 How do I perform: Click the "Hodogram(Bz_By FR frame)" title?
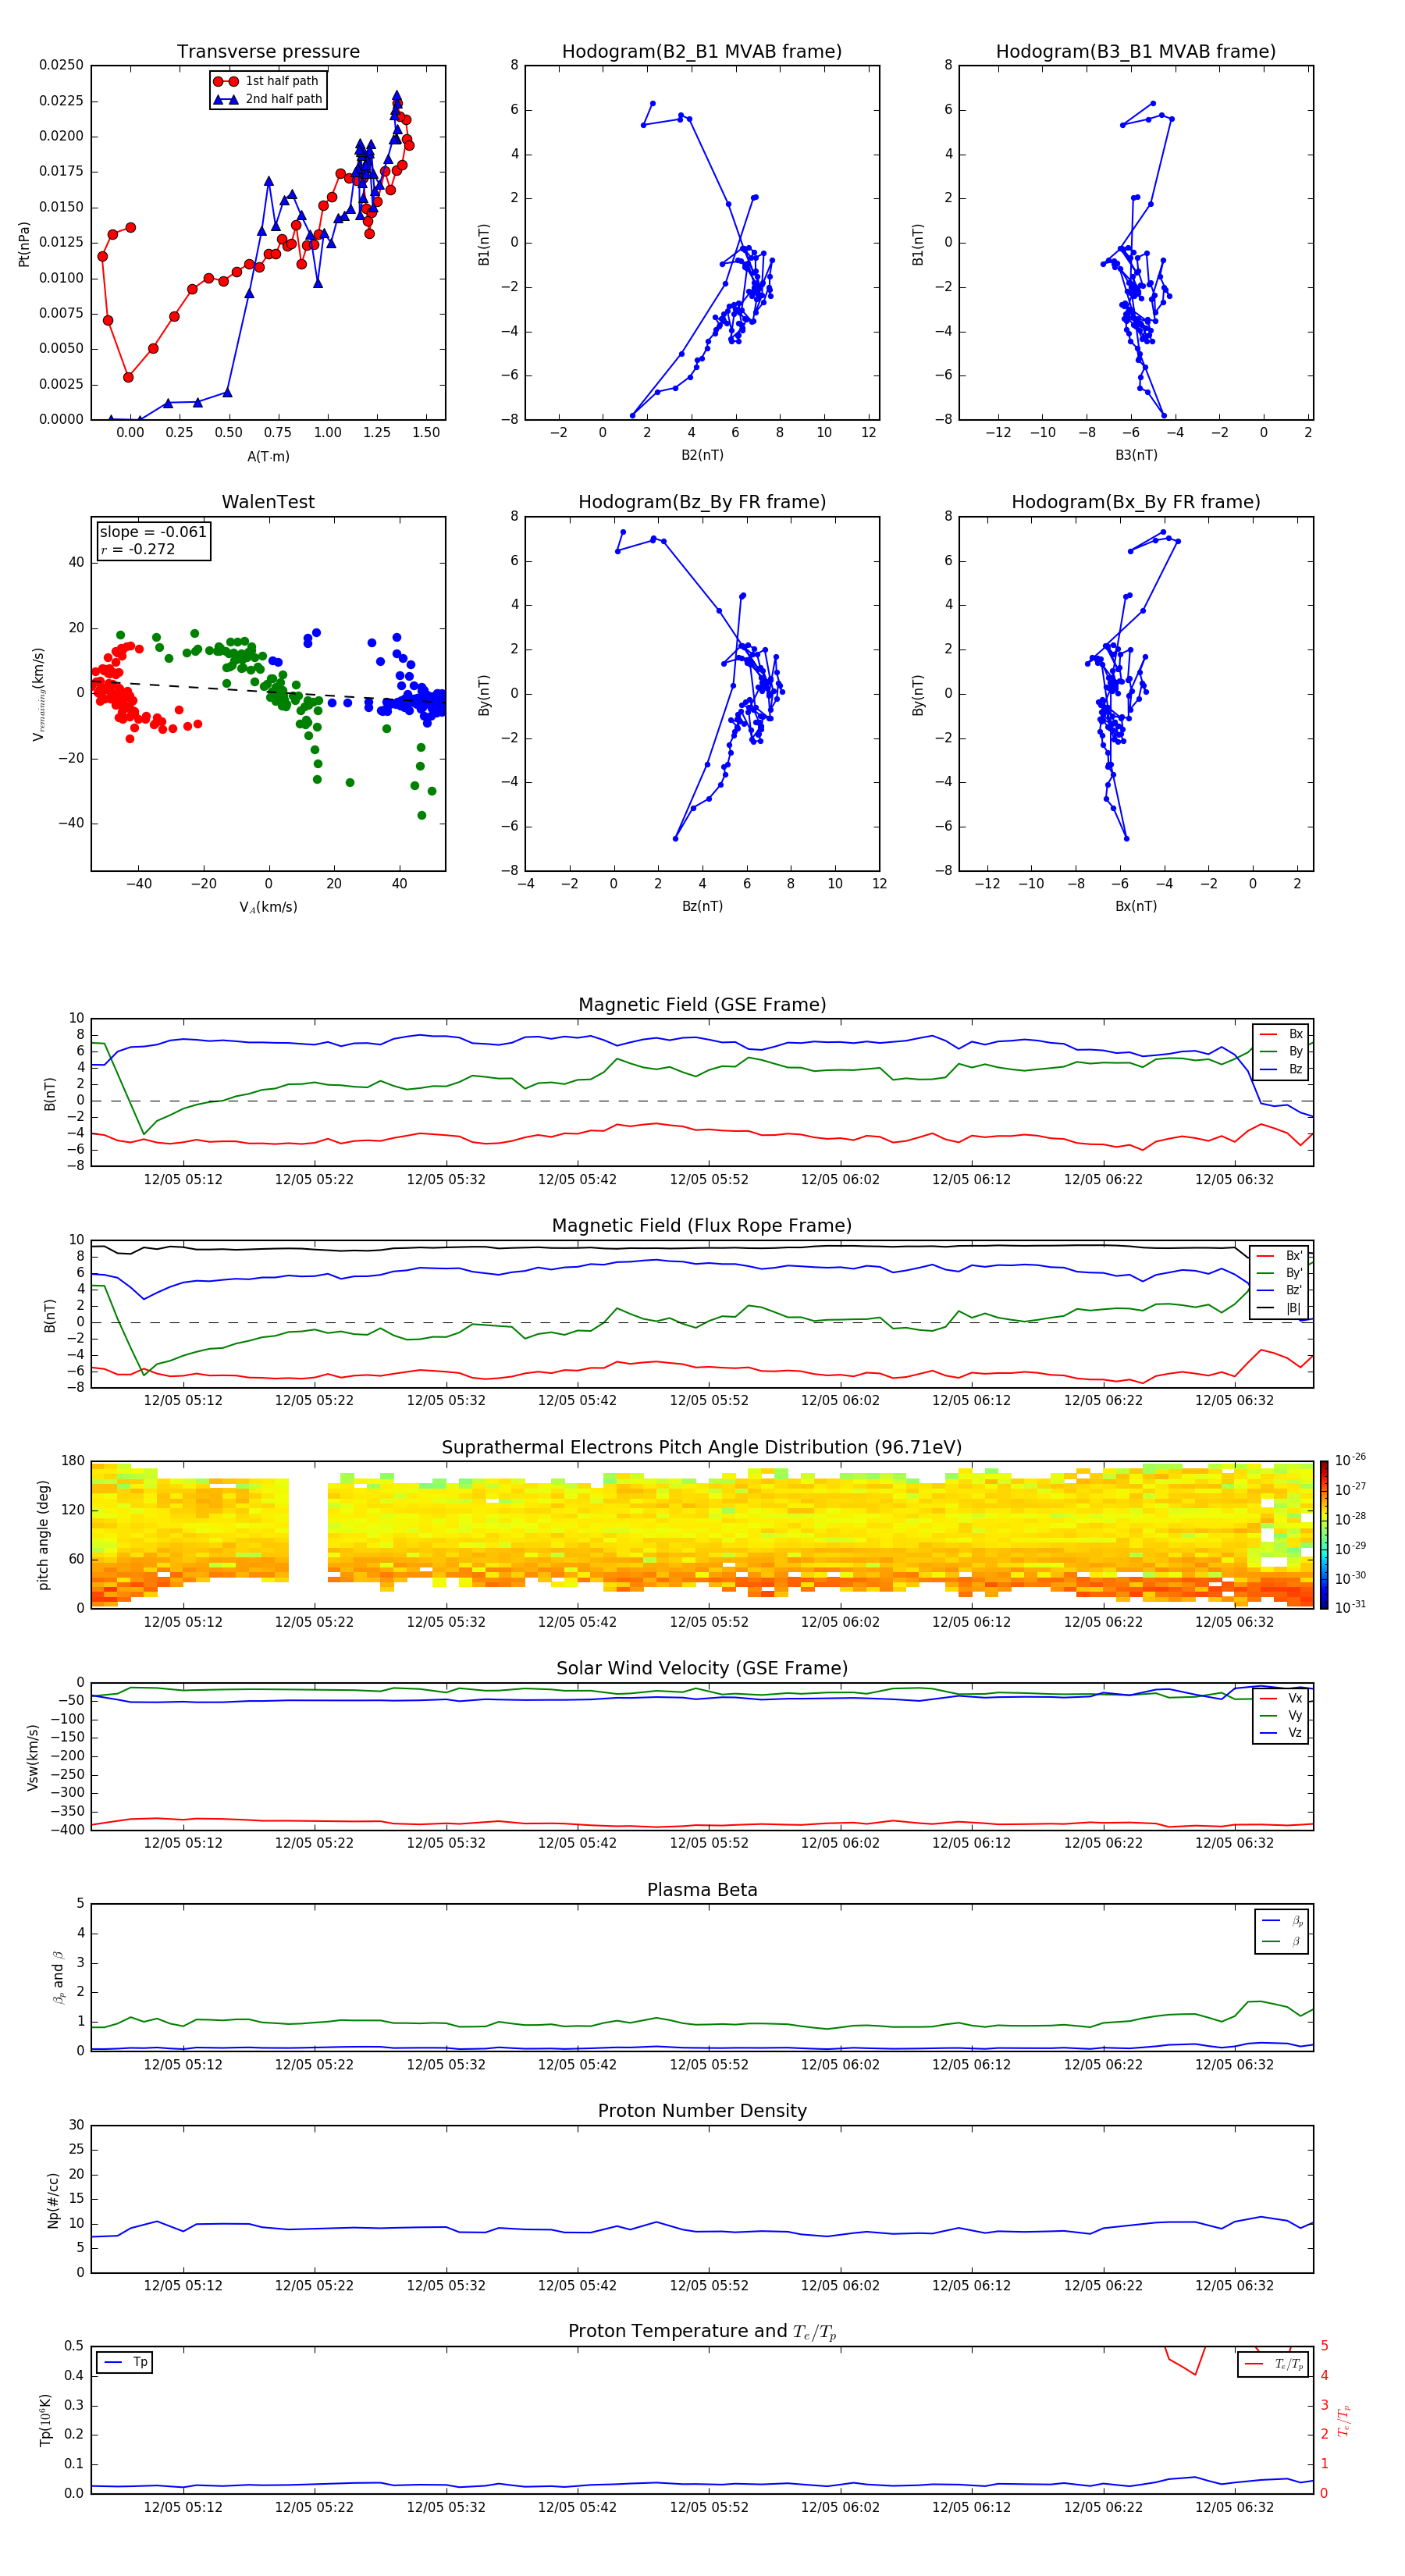[x=702, y=502]
